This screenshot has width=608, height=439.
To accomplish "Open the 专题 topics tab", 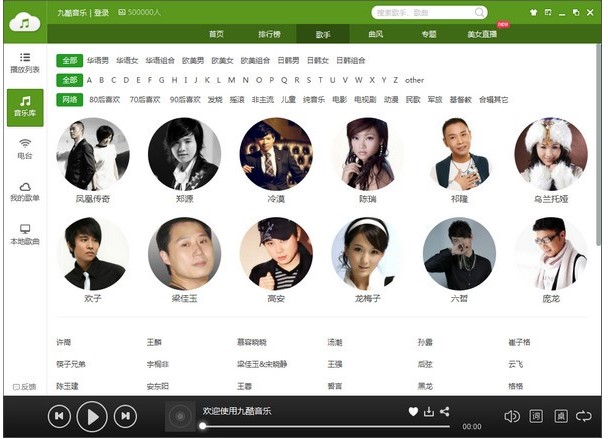I will point(429,34).
